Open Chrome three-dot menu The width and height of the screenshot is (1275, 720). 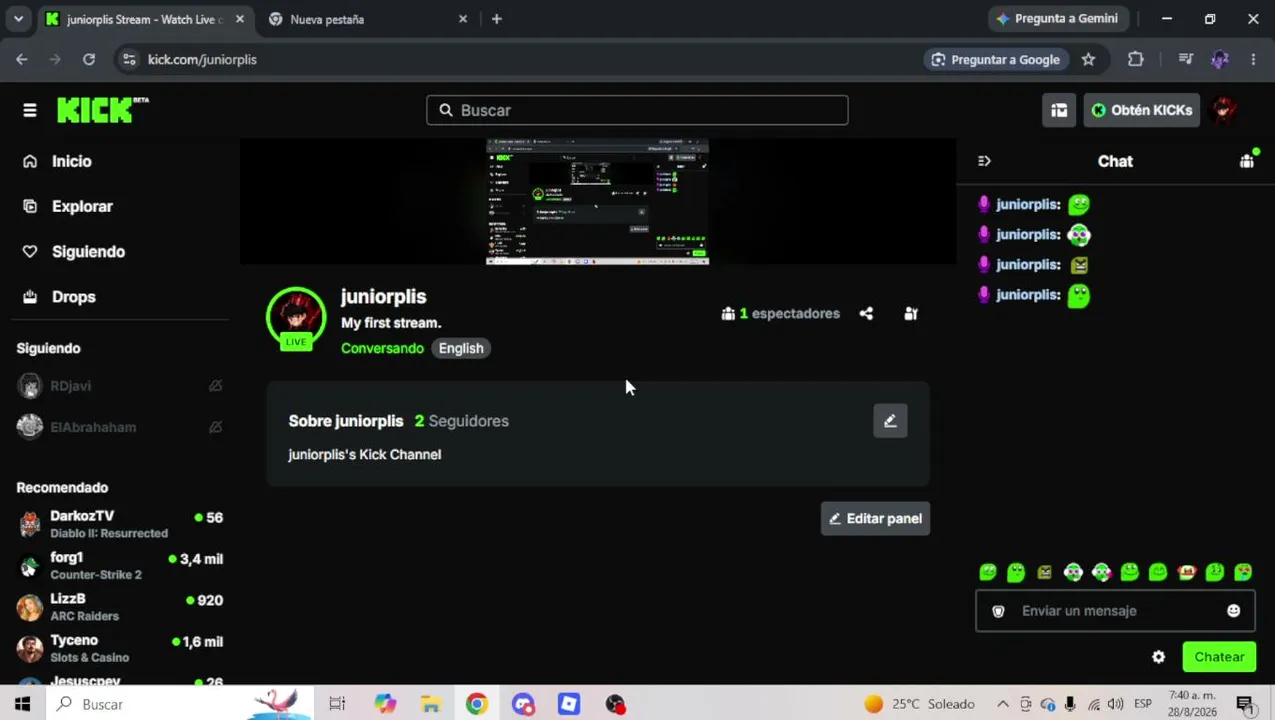[1253, 60]
